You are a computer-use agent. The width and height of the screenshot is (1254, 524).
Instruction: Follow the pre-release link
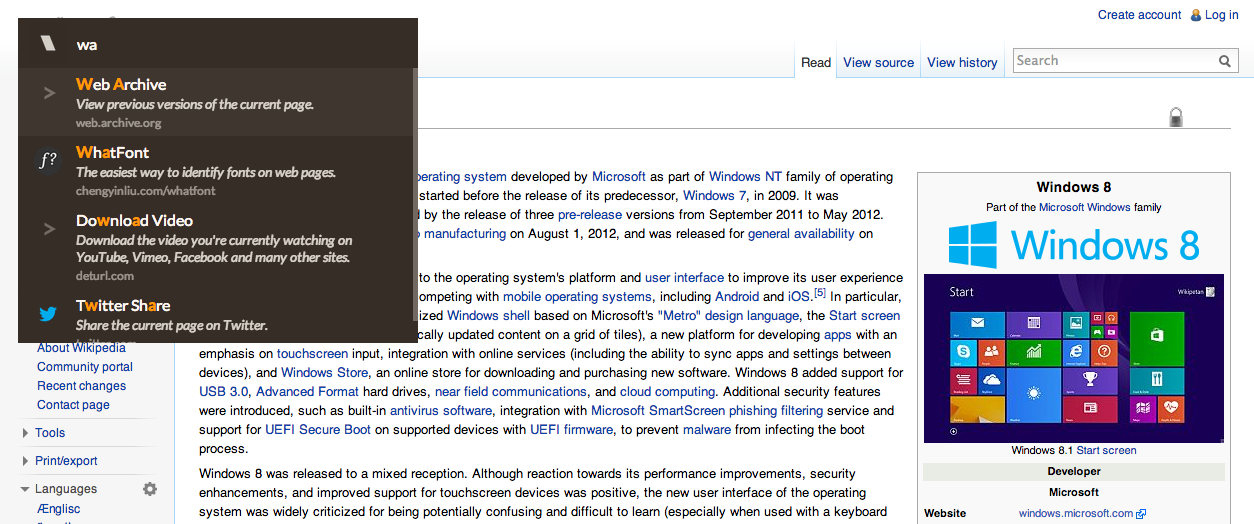tap(590, 215)
